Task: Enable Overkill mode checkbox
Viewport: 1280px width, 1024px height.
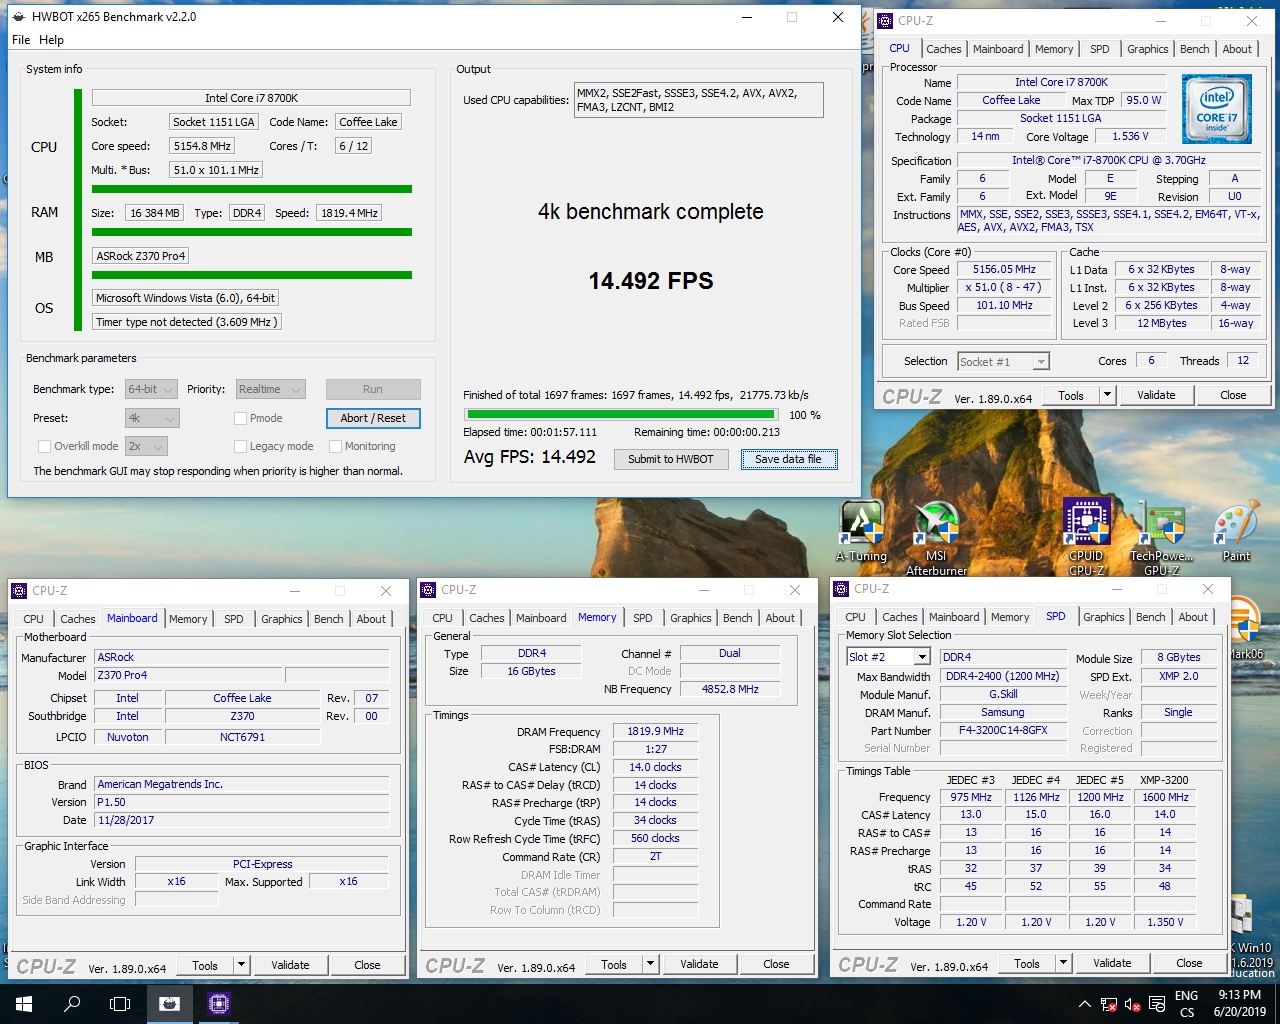Action: 44,446
